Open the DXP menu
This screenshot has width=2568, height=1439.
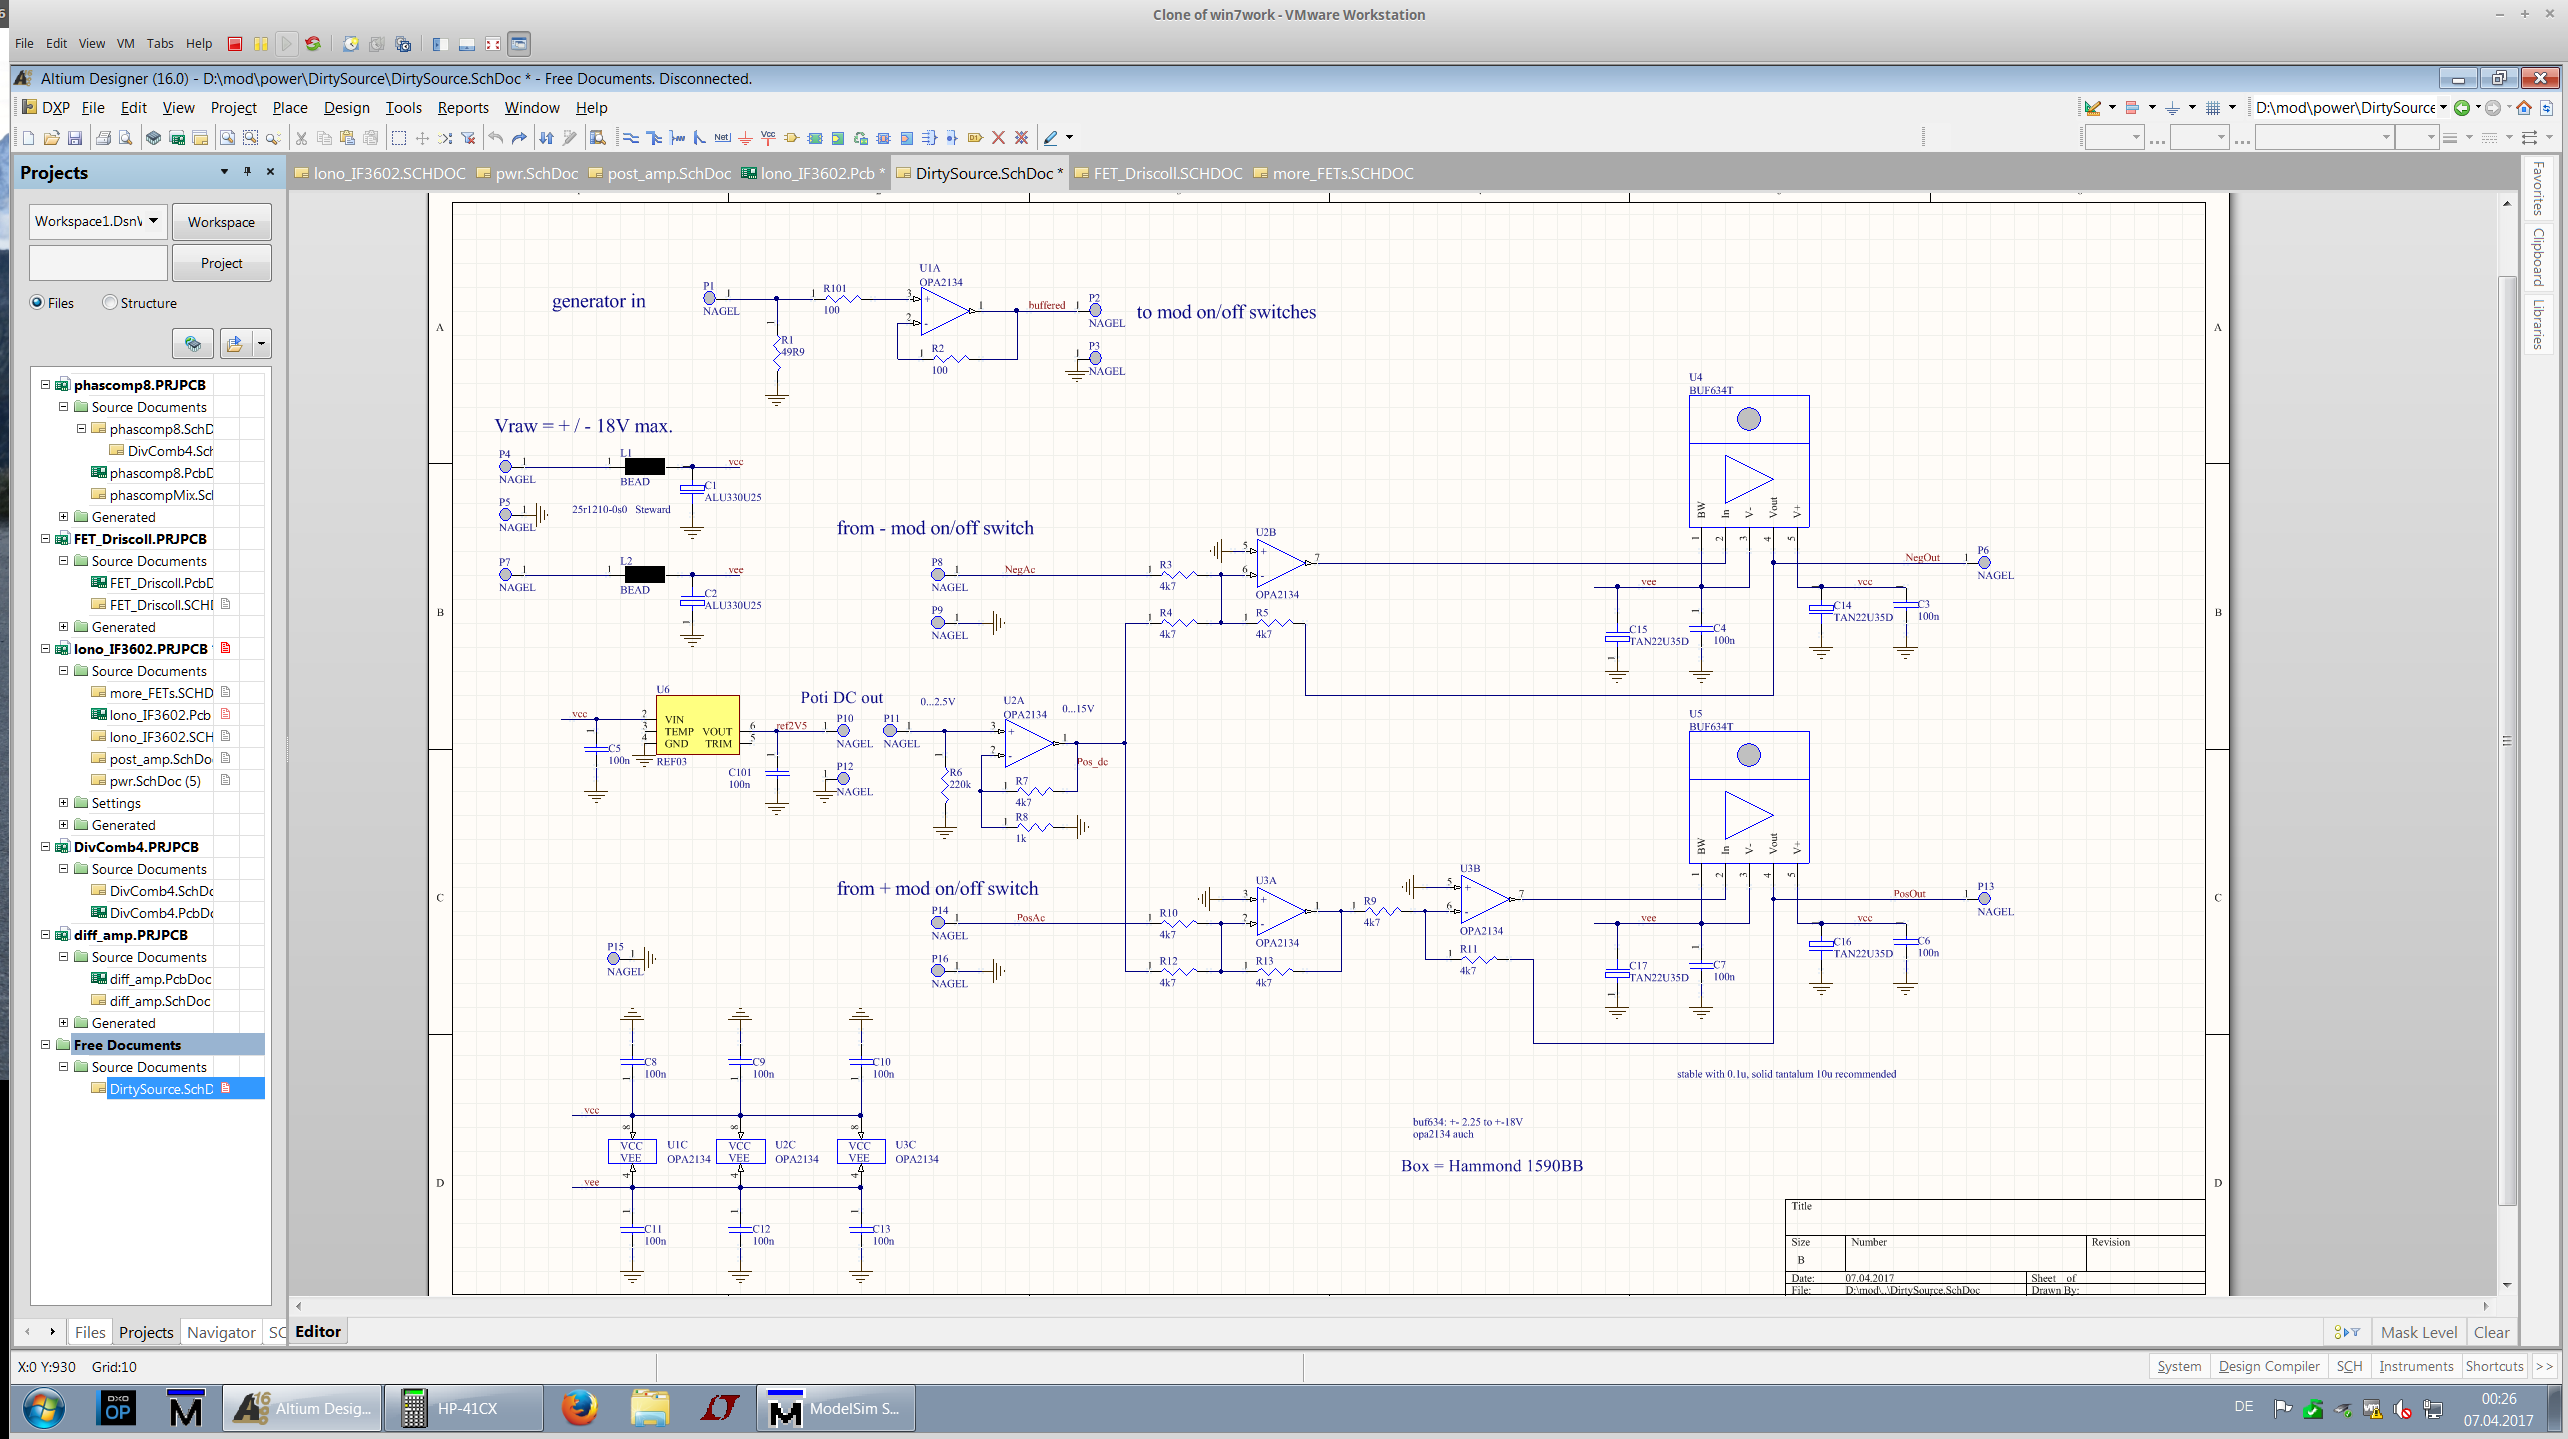[x=46, y=108]
